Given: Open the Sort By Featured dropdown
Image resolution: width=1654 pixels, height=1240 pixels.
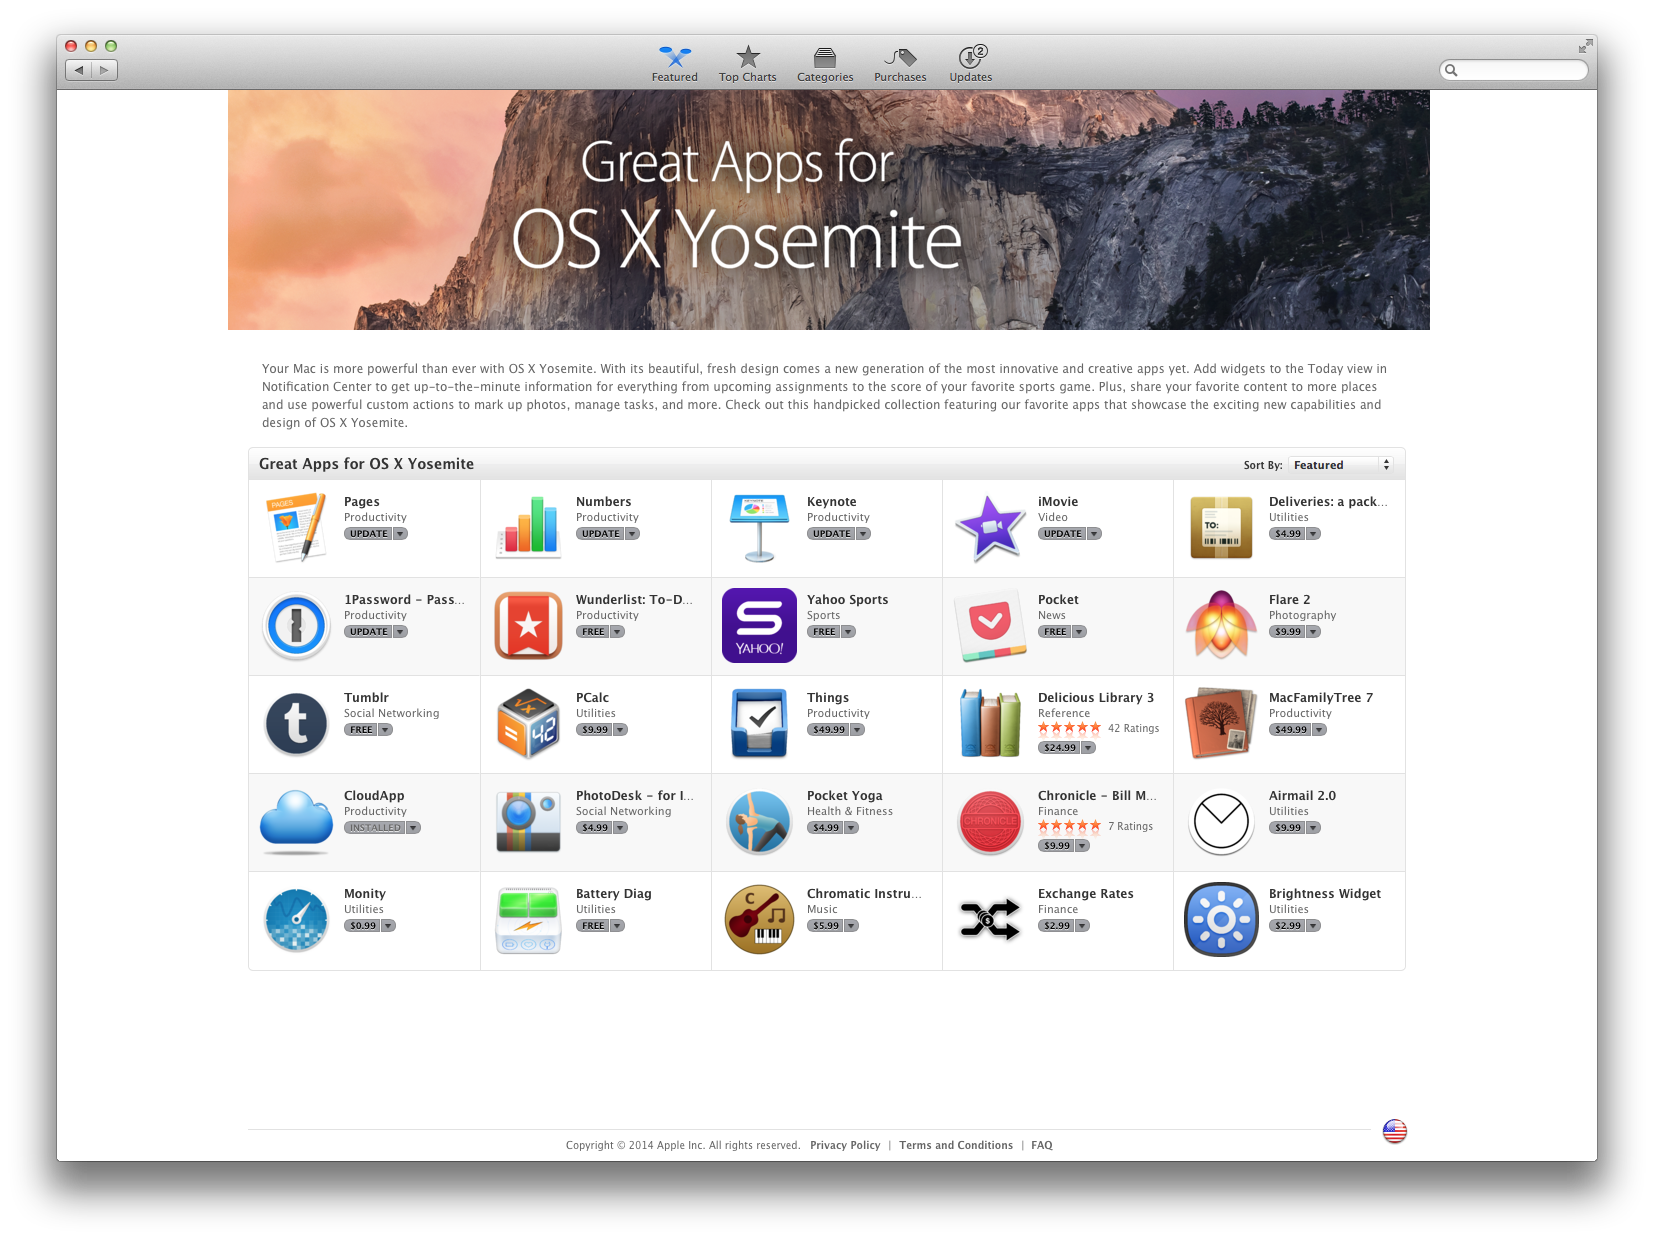Looking at the screenshot, I should tap(1341, 465).
